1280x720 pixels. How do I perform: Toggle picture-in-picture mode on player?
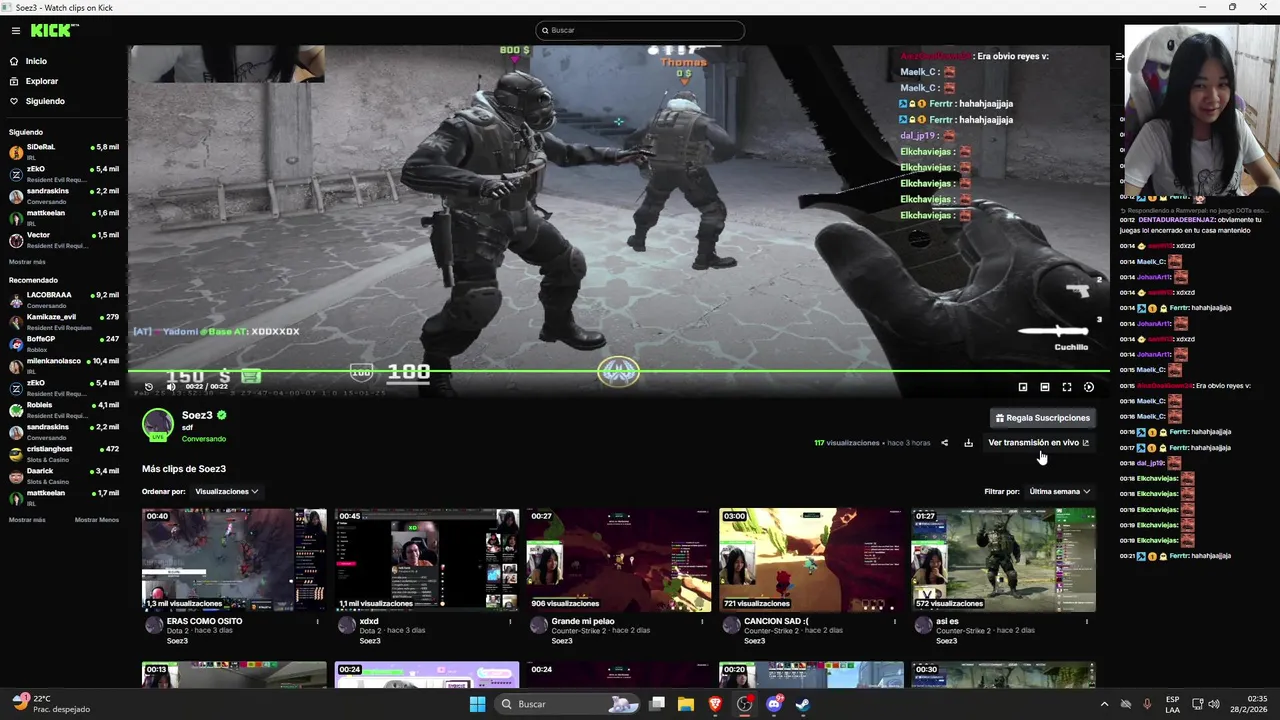(x=1023, y=387)
